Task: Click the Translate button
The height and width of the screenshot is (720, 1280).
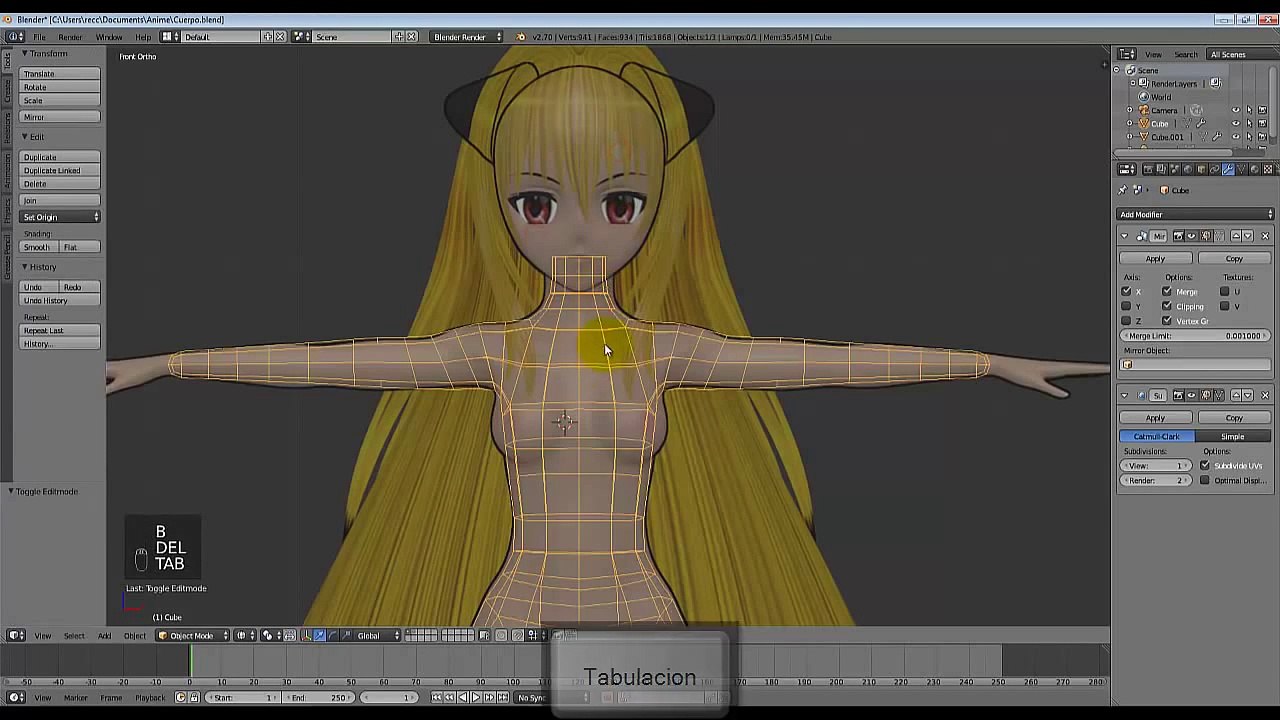Action: coord(60,73)
